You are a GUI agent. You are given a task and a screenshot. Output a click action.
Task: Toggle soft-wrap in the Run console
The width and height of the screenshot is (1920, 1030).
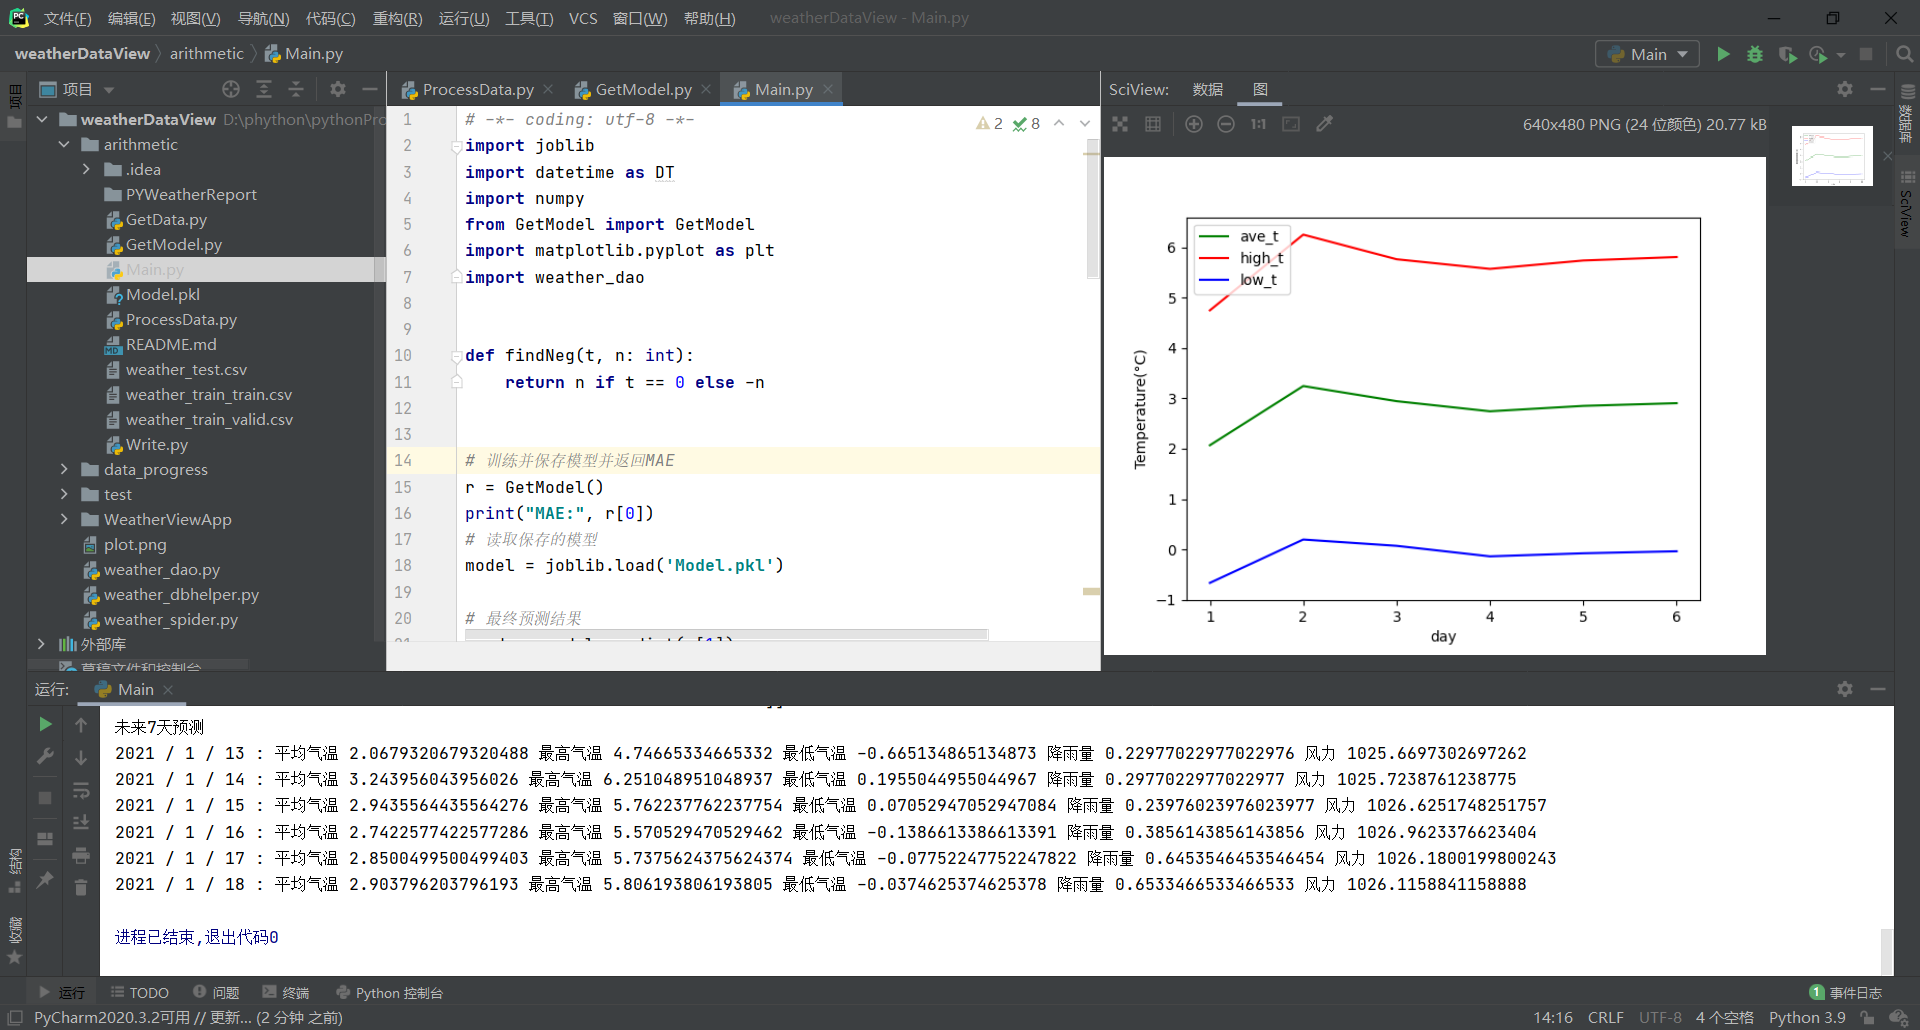[x=81, y=790]
